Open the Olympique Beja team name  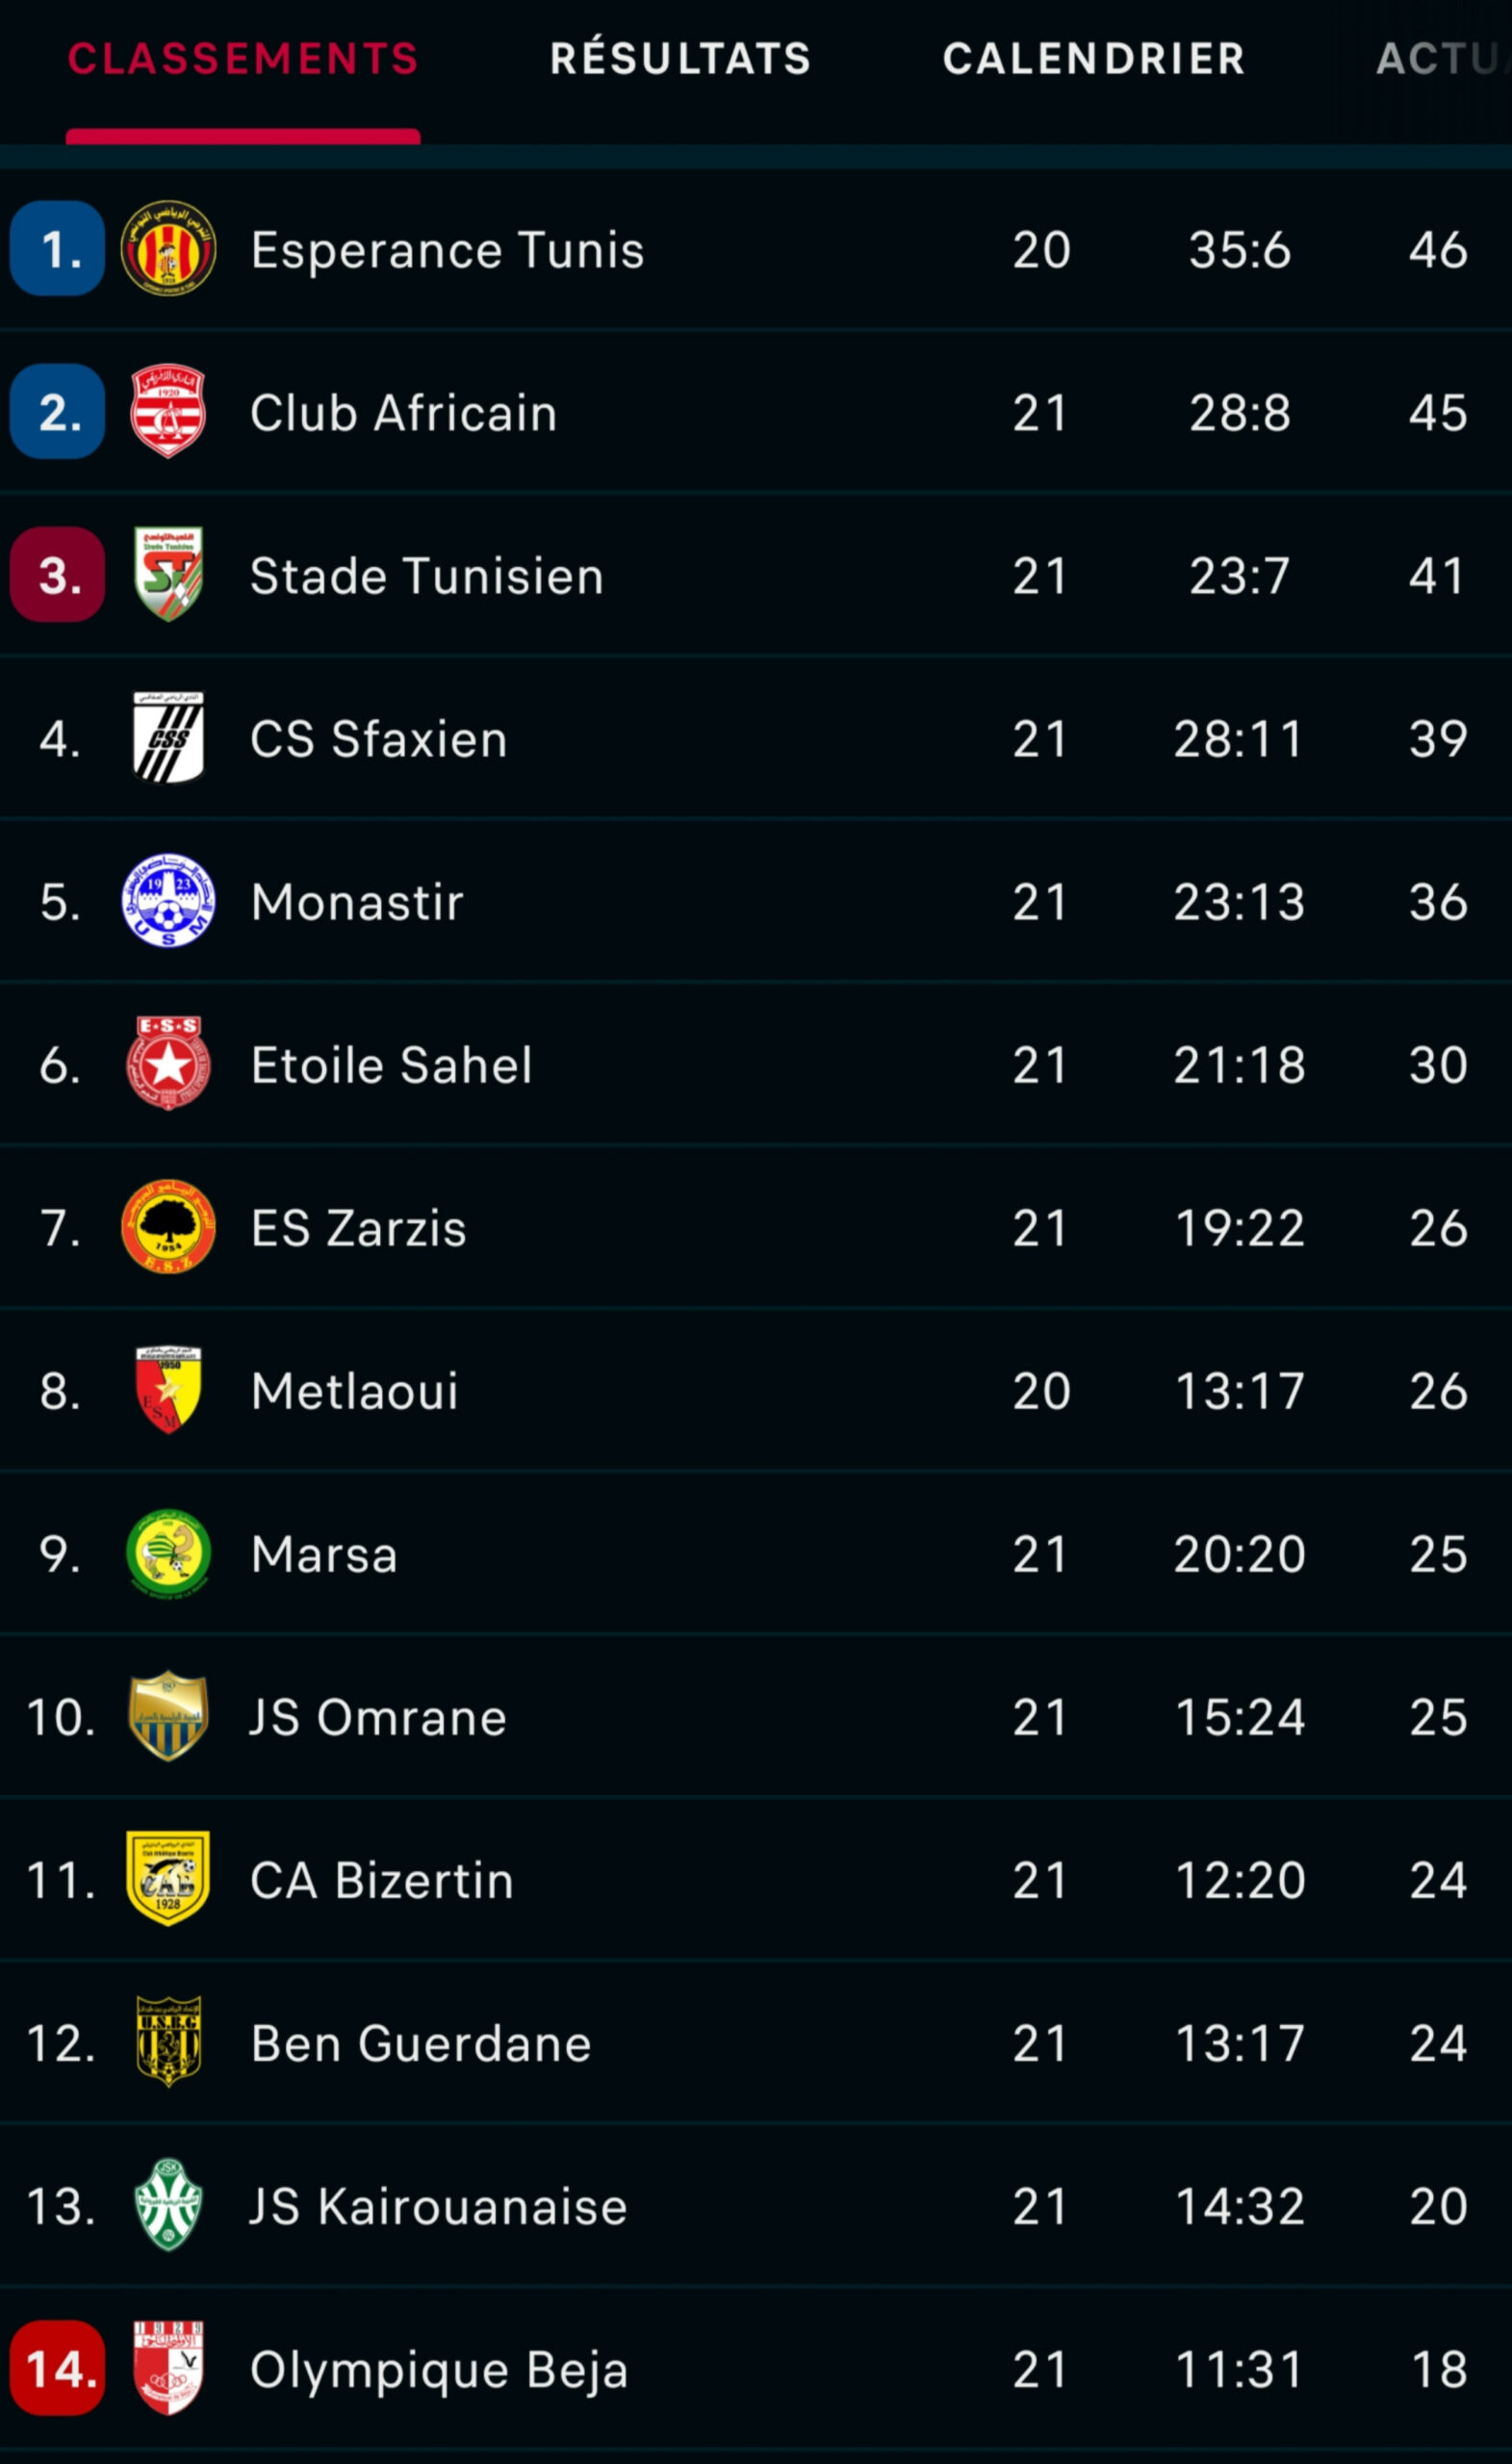coord(439,2369)
